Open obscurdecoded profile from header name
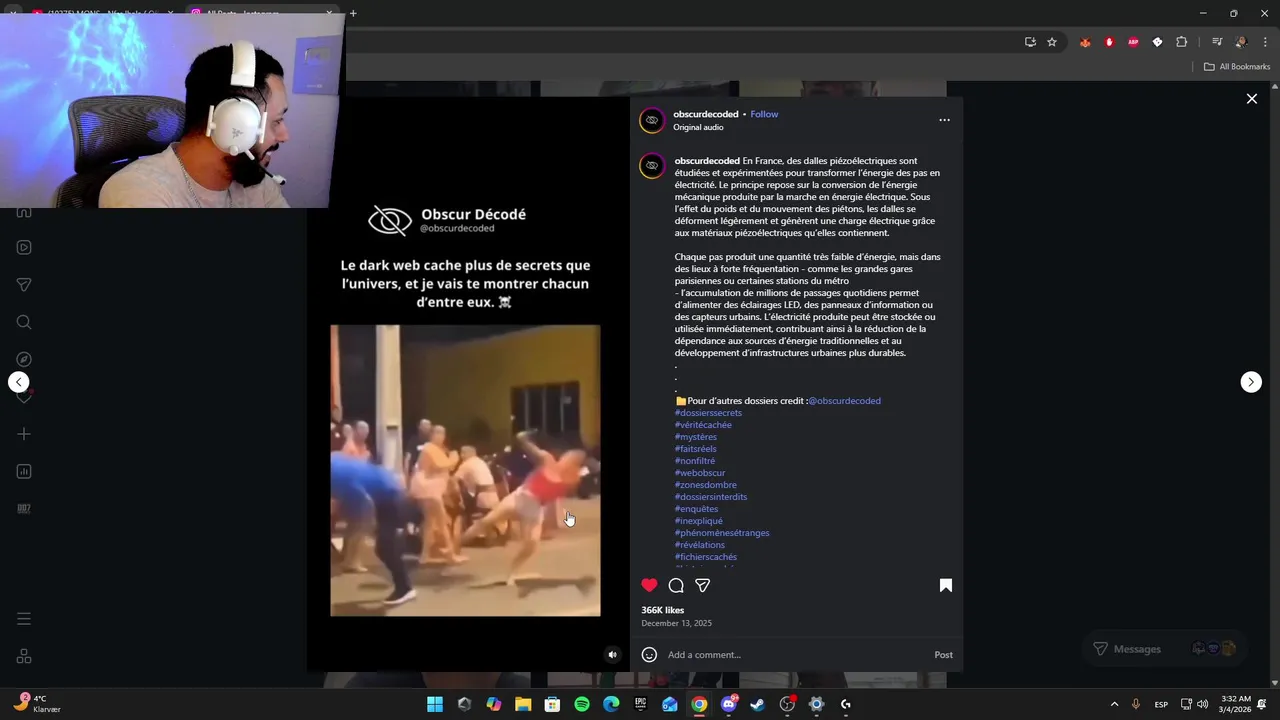The image size is (1280, 720). [705, 114]
